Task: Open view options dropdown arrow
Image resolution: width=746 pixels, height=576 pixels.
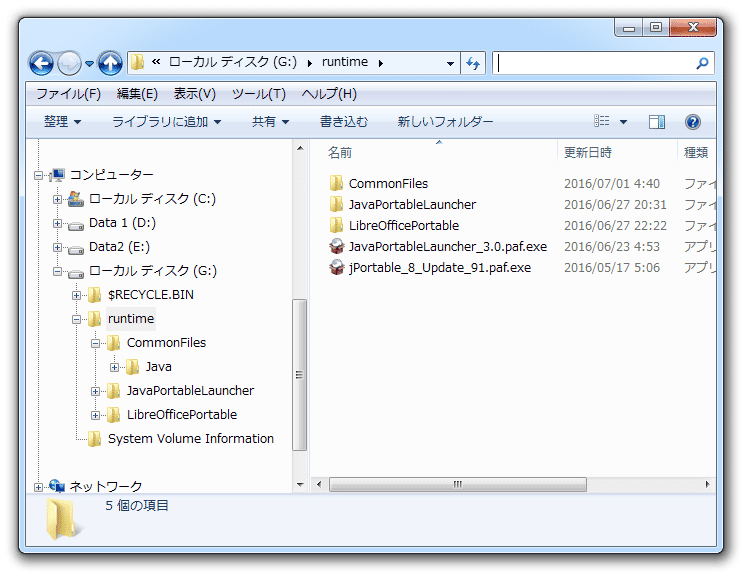Action: click(623, 122)
